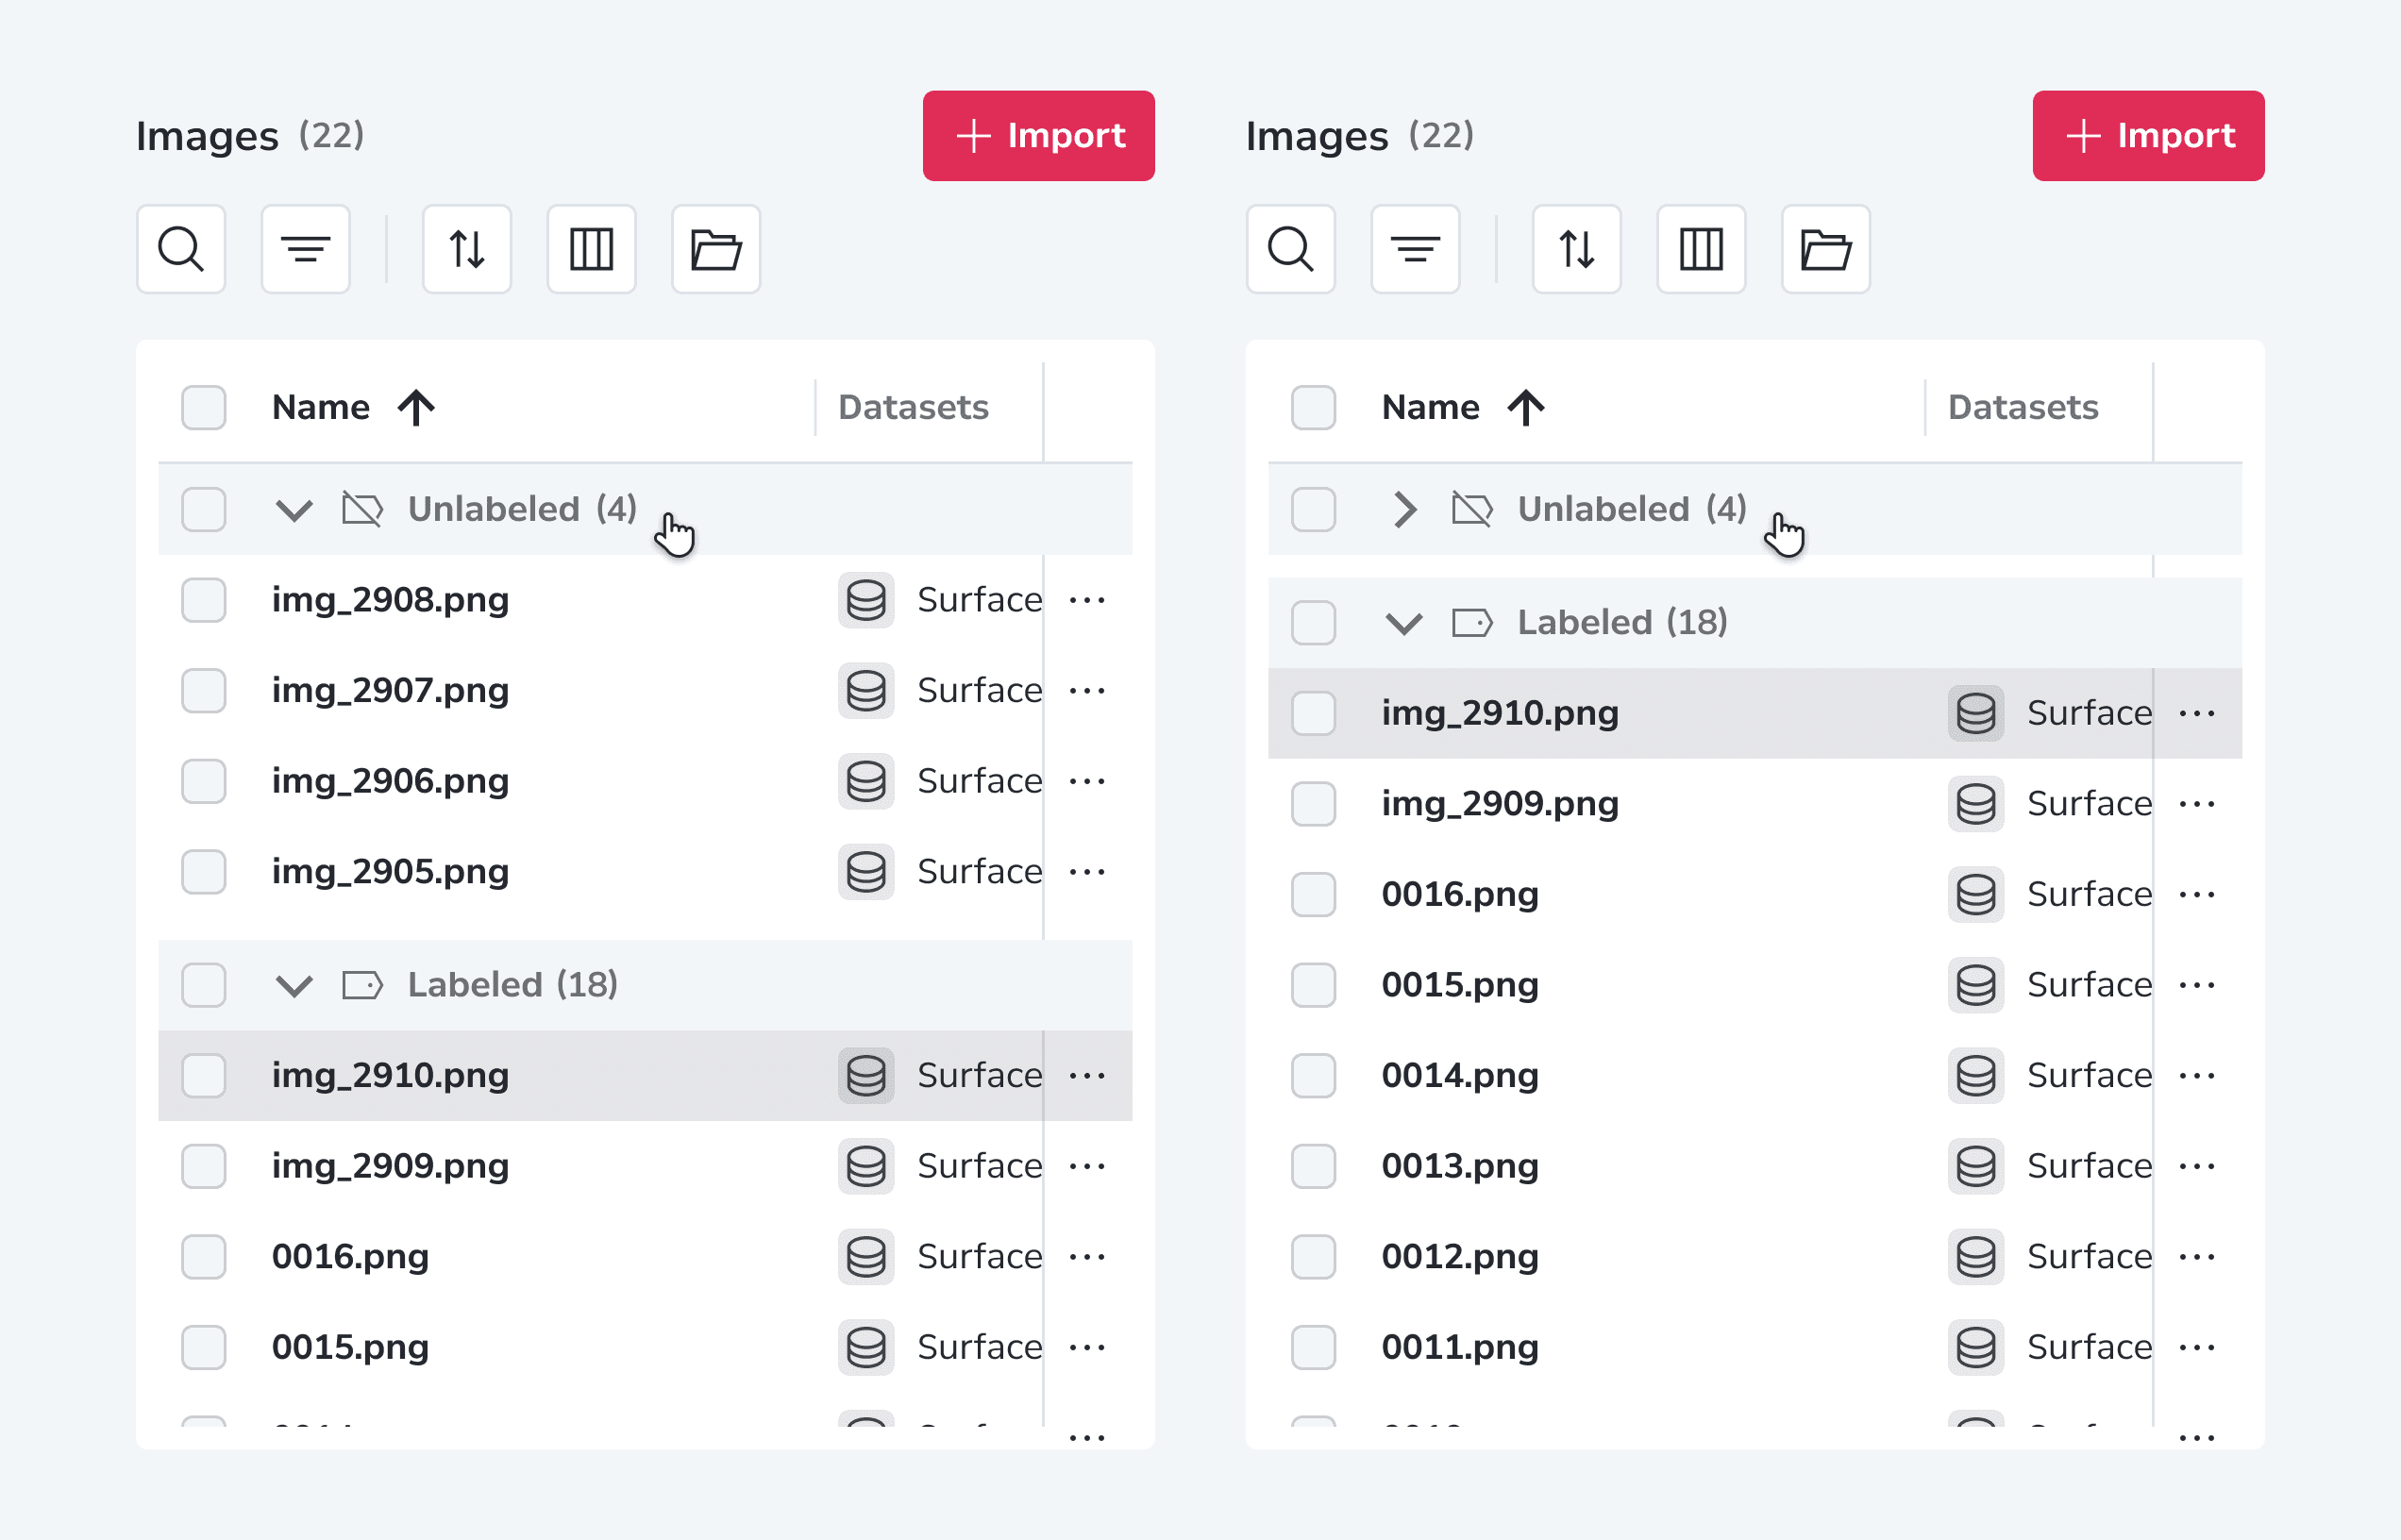
Task: Click the Datasets column header in left table
Action: [913, 408]
